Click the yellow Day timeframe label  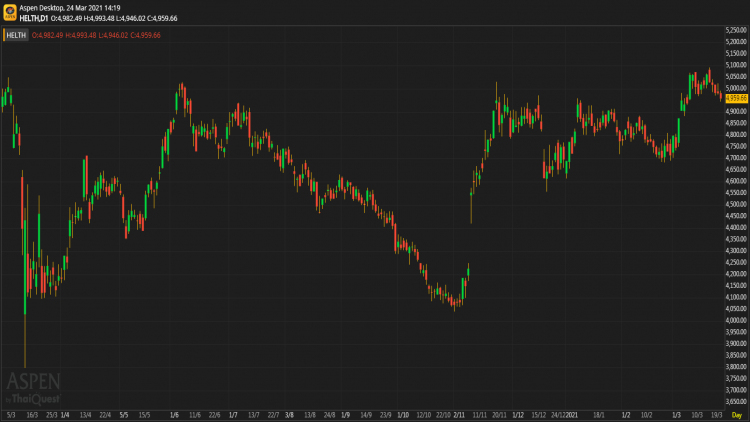pos(737,415)
